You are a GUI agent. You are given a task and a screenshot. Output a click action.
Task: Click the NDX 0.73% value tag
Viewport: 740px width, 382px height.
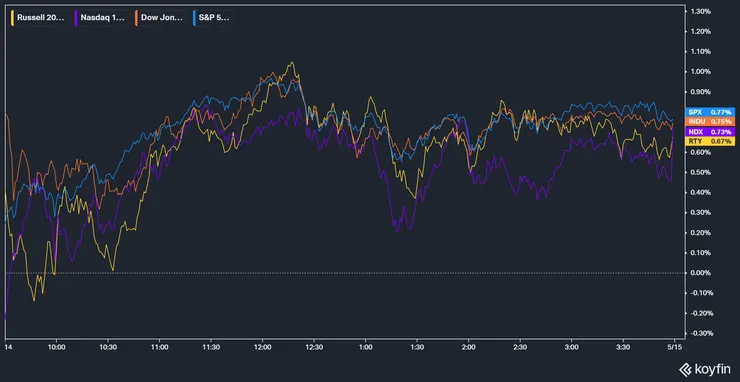click(709, 132)
